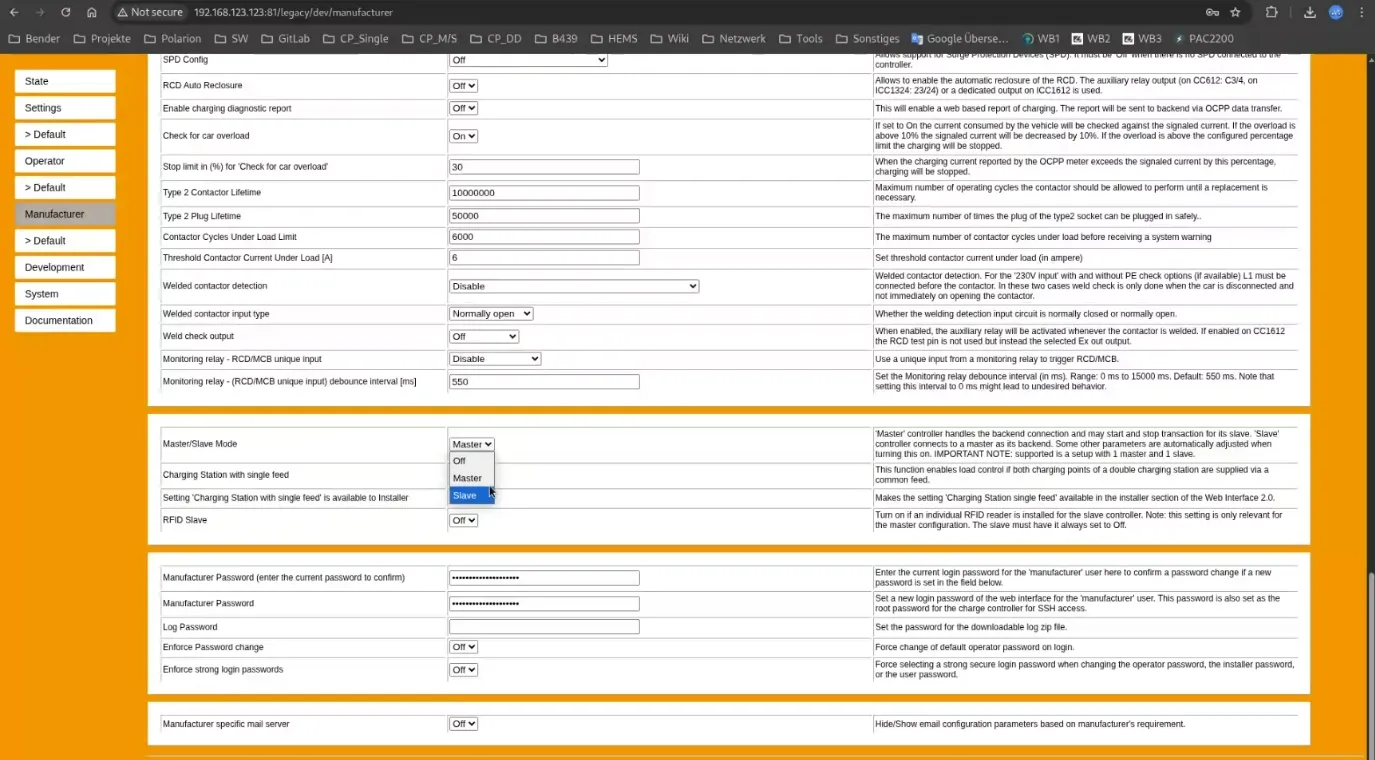Open the GitLab bookmarks folder

click(x=285, y=39)
